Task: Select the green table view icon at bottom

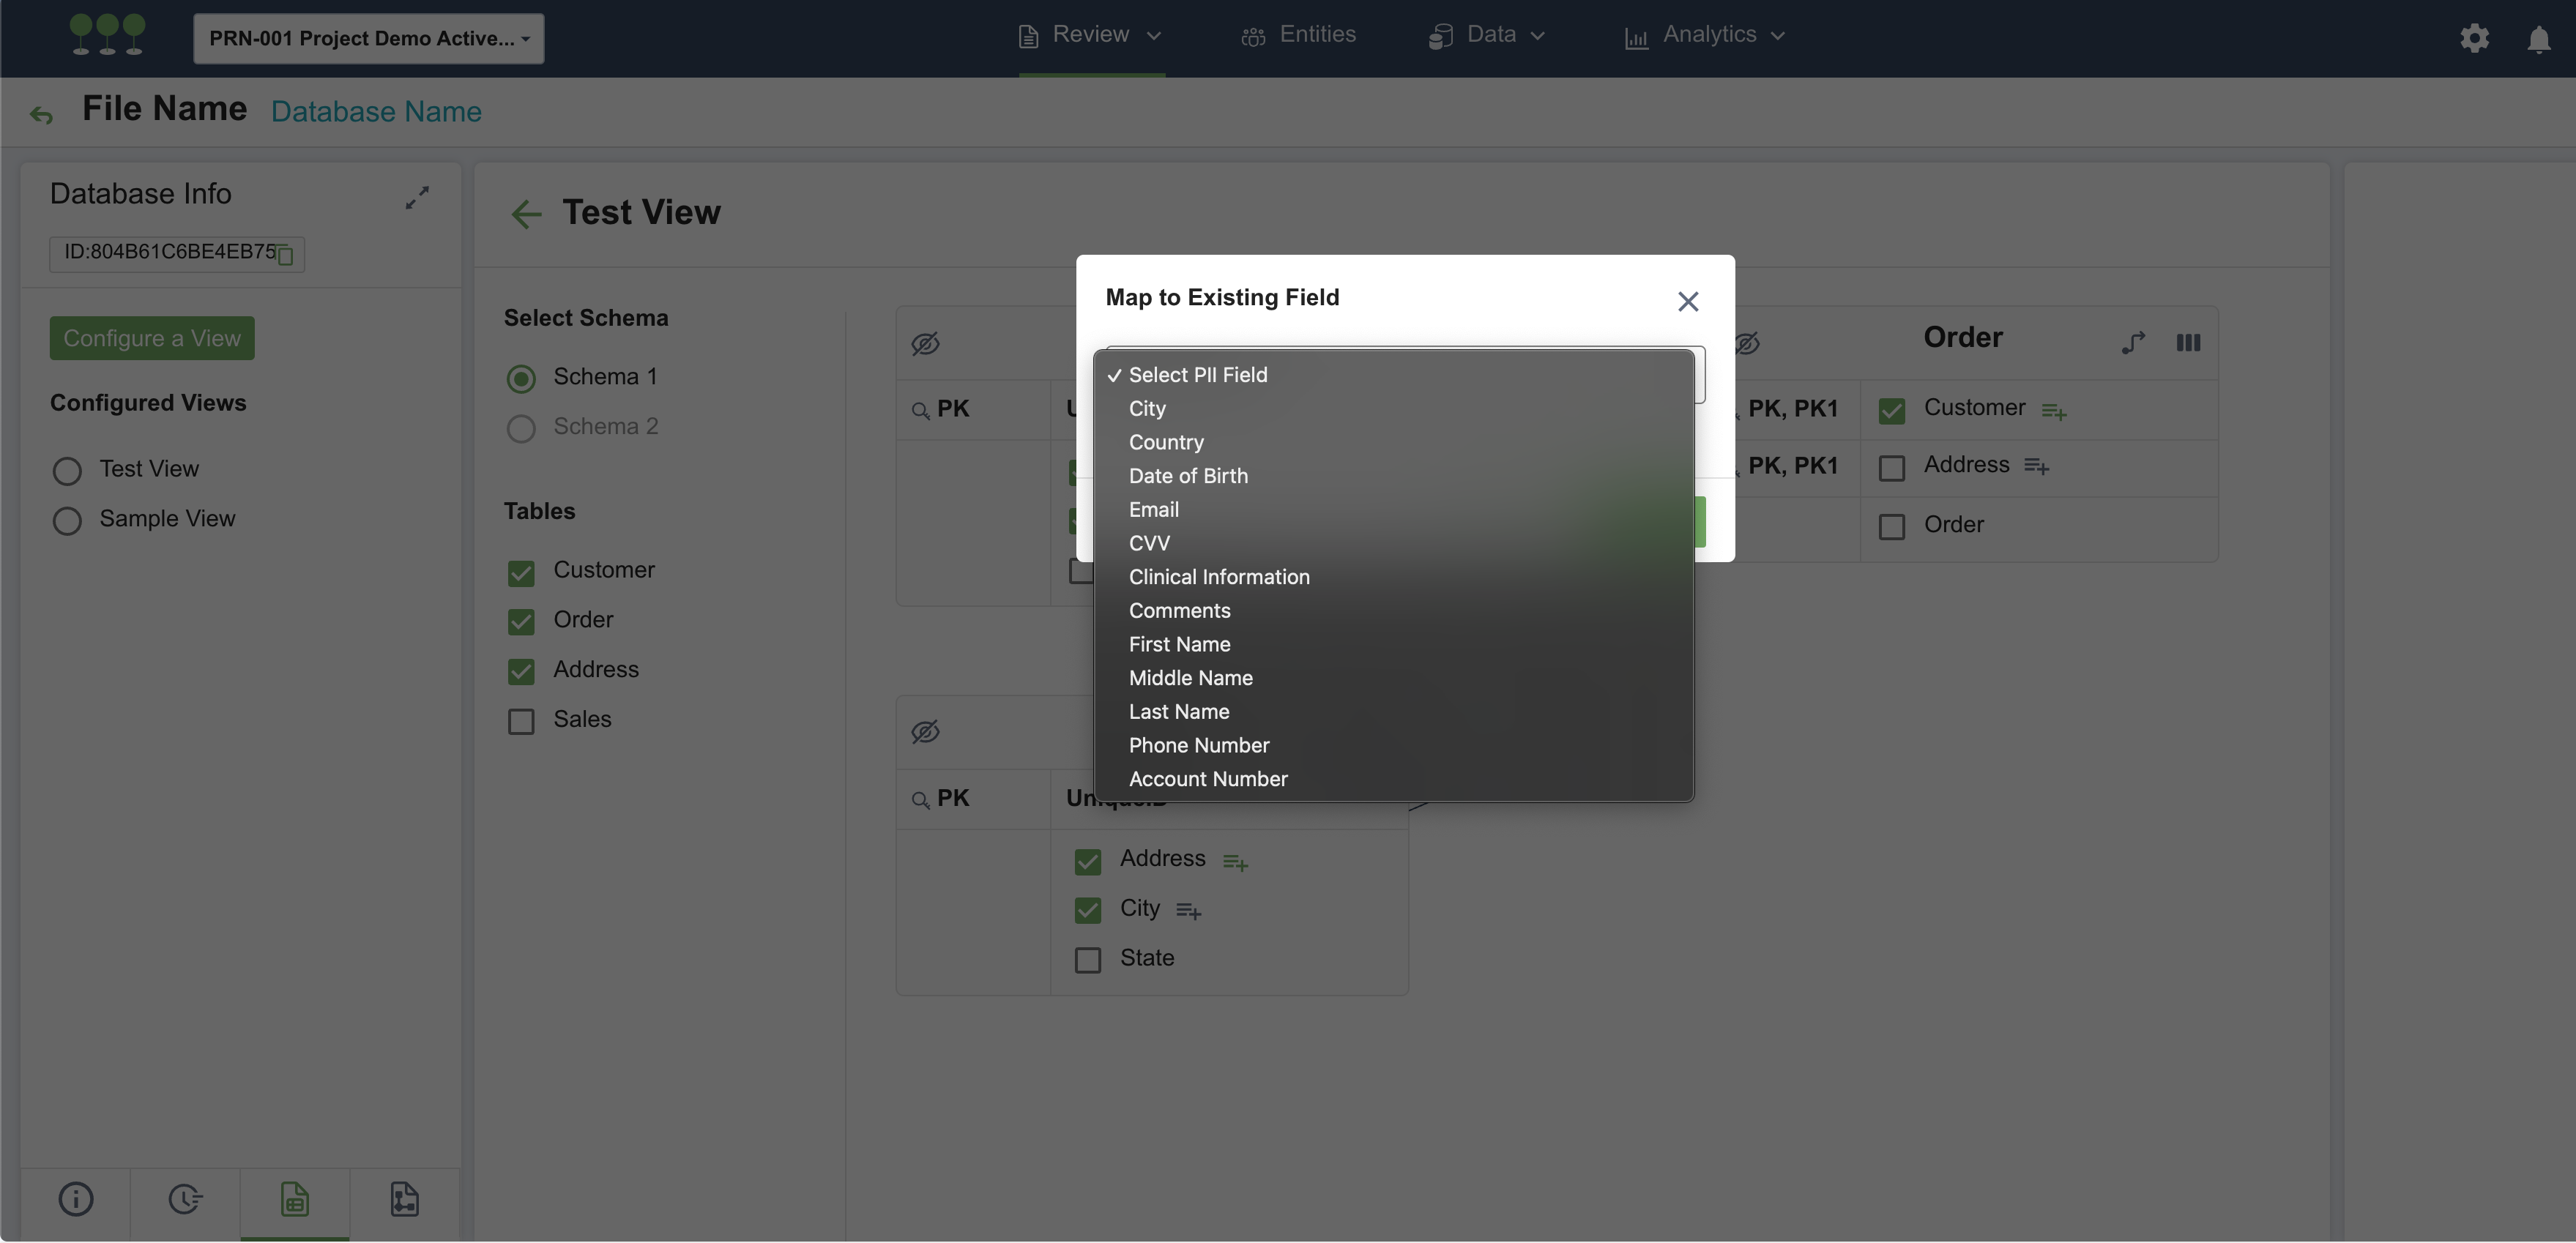Action: click(295, 1199)
